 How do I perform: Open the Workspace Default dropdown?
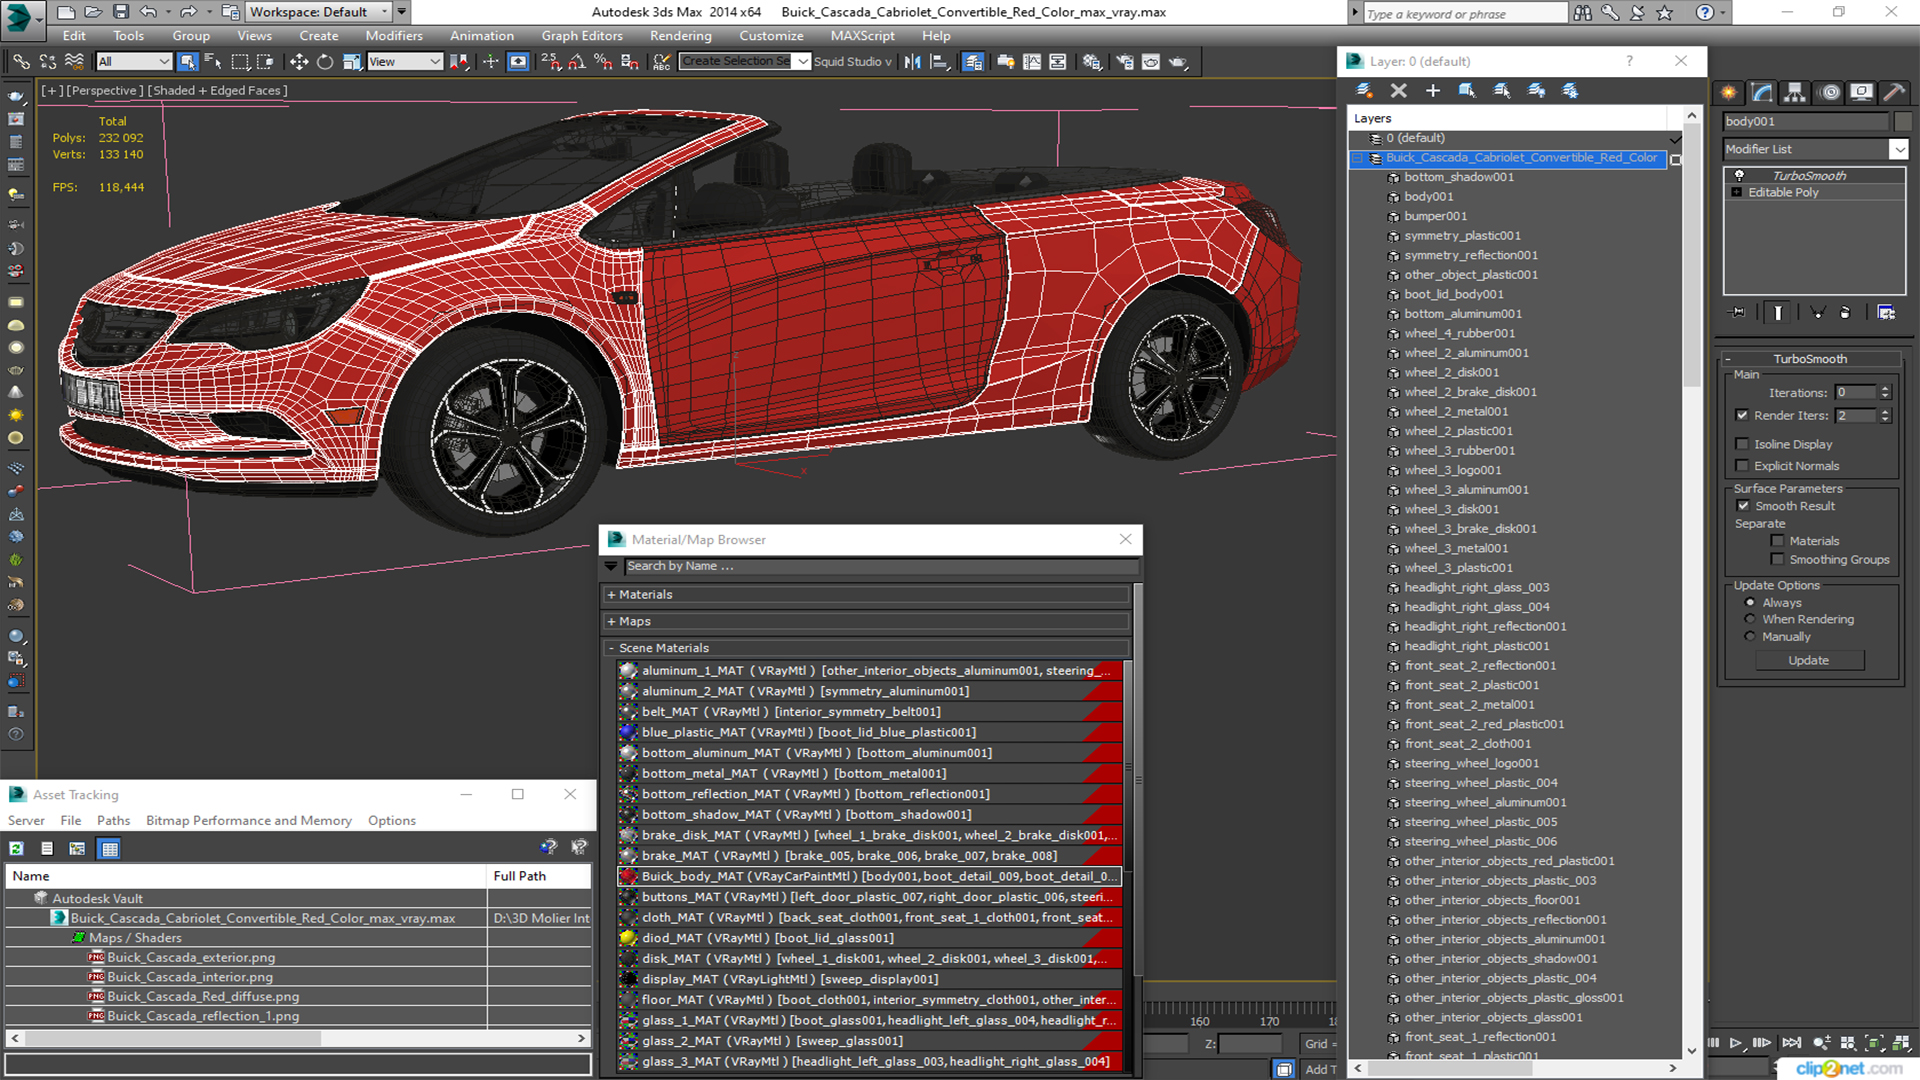click(x=320, y=12)
